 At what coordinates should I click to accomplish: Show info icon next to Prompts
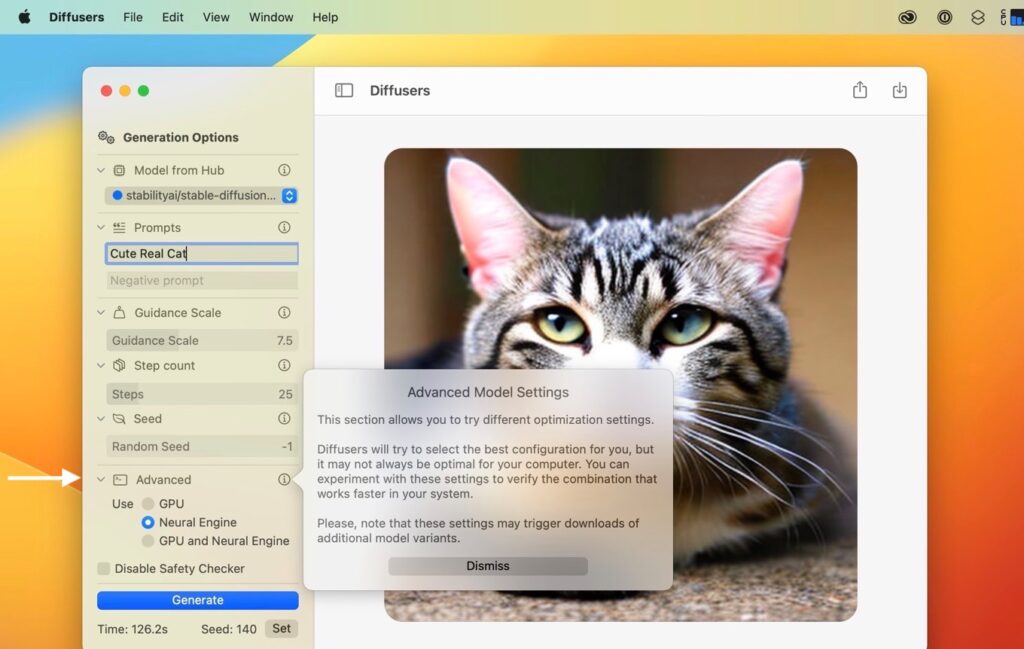pyautogui.click(x=284, y=228)
